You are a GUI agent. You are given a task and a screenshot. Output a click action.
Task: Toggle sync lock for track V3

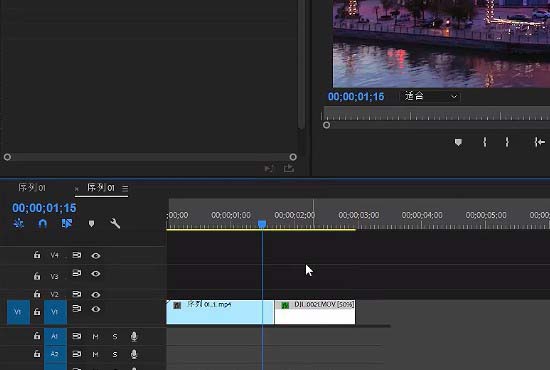pos(77,273)
